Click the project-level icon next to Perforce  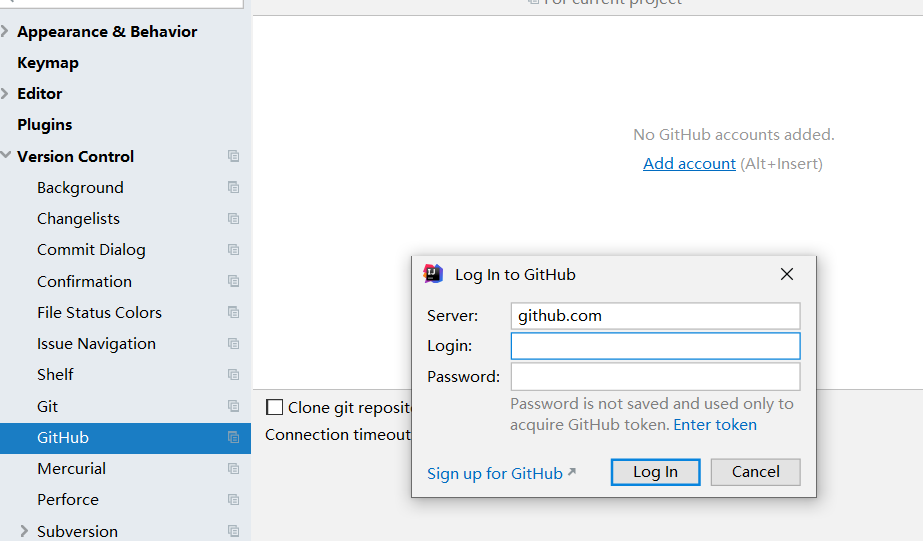click(233, 499)
